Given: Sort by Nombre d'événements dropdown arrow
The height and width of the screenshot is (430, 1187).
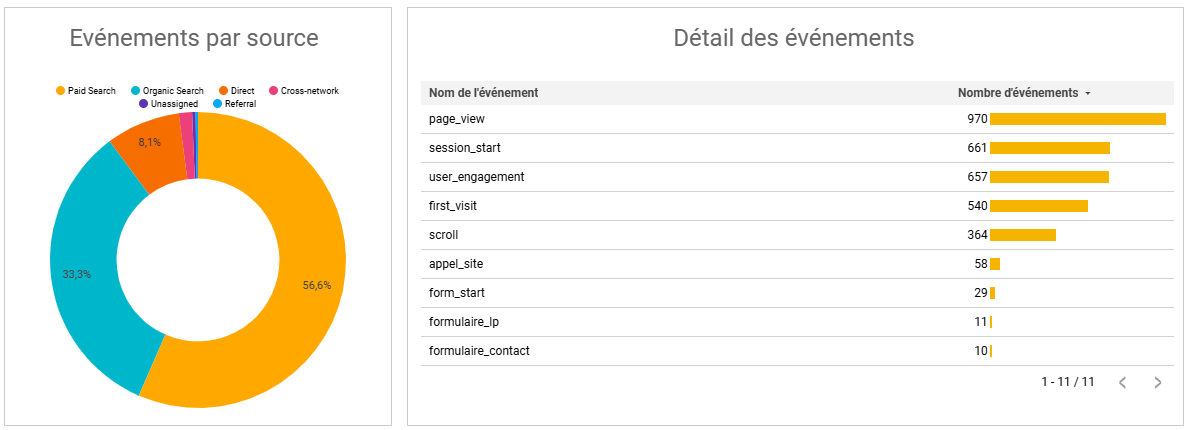Looking at the screenshot, I should pos(1088,93).
